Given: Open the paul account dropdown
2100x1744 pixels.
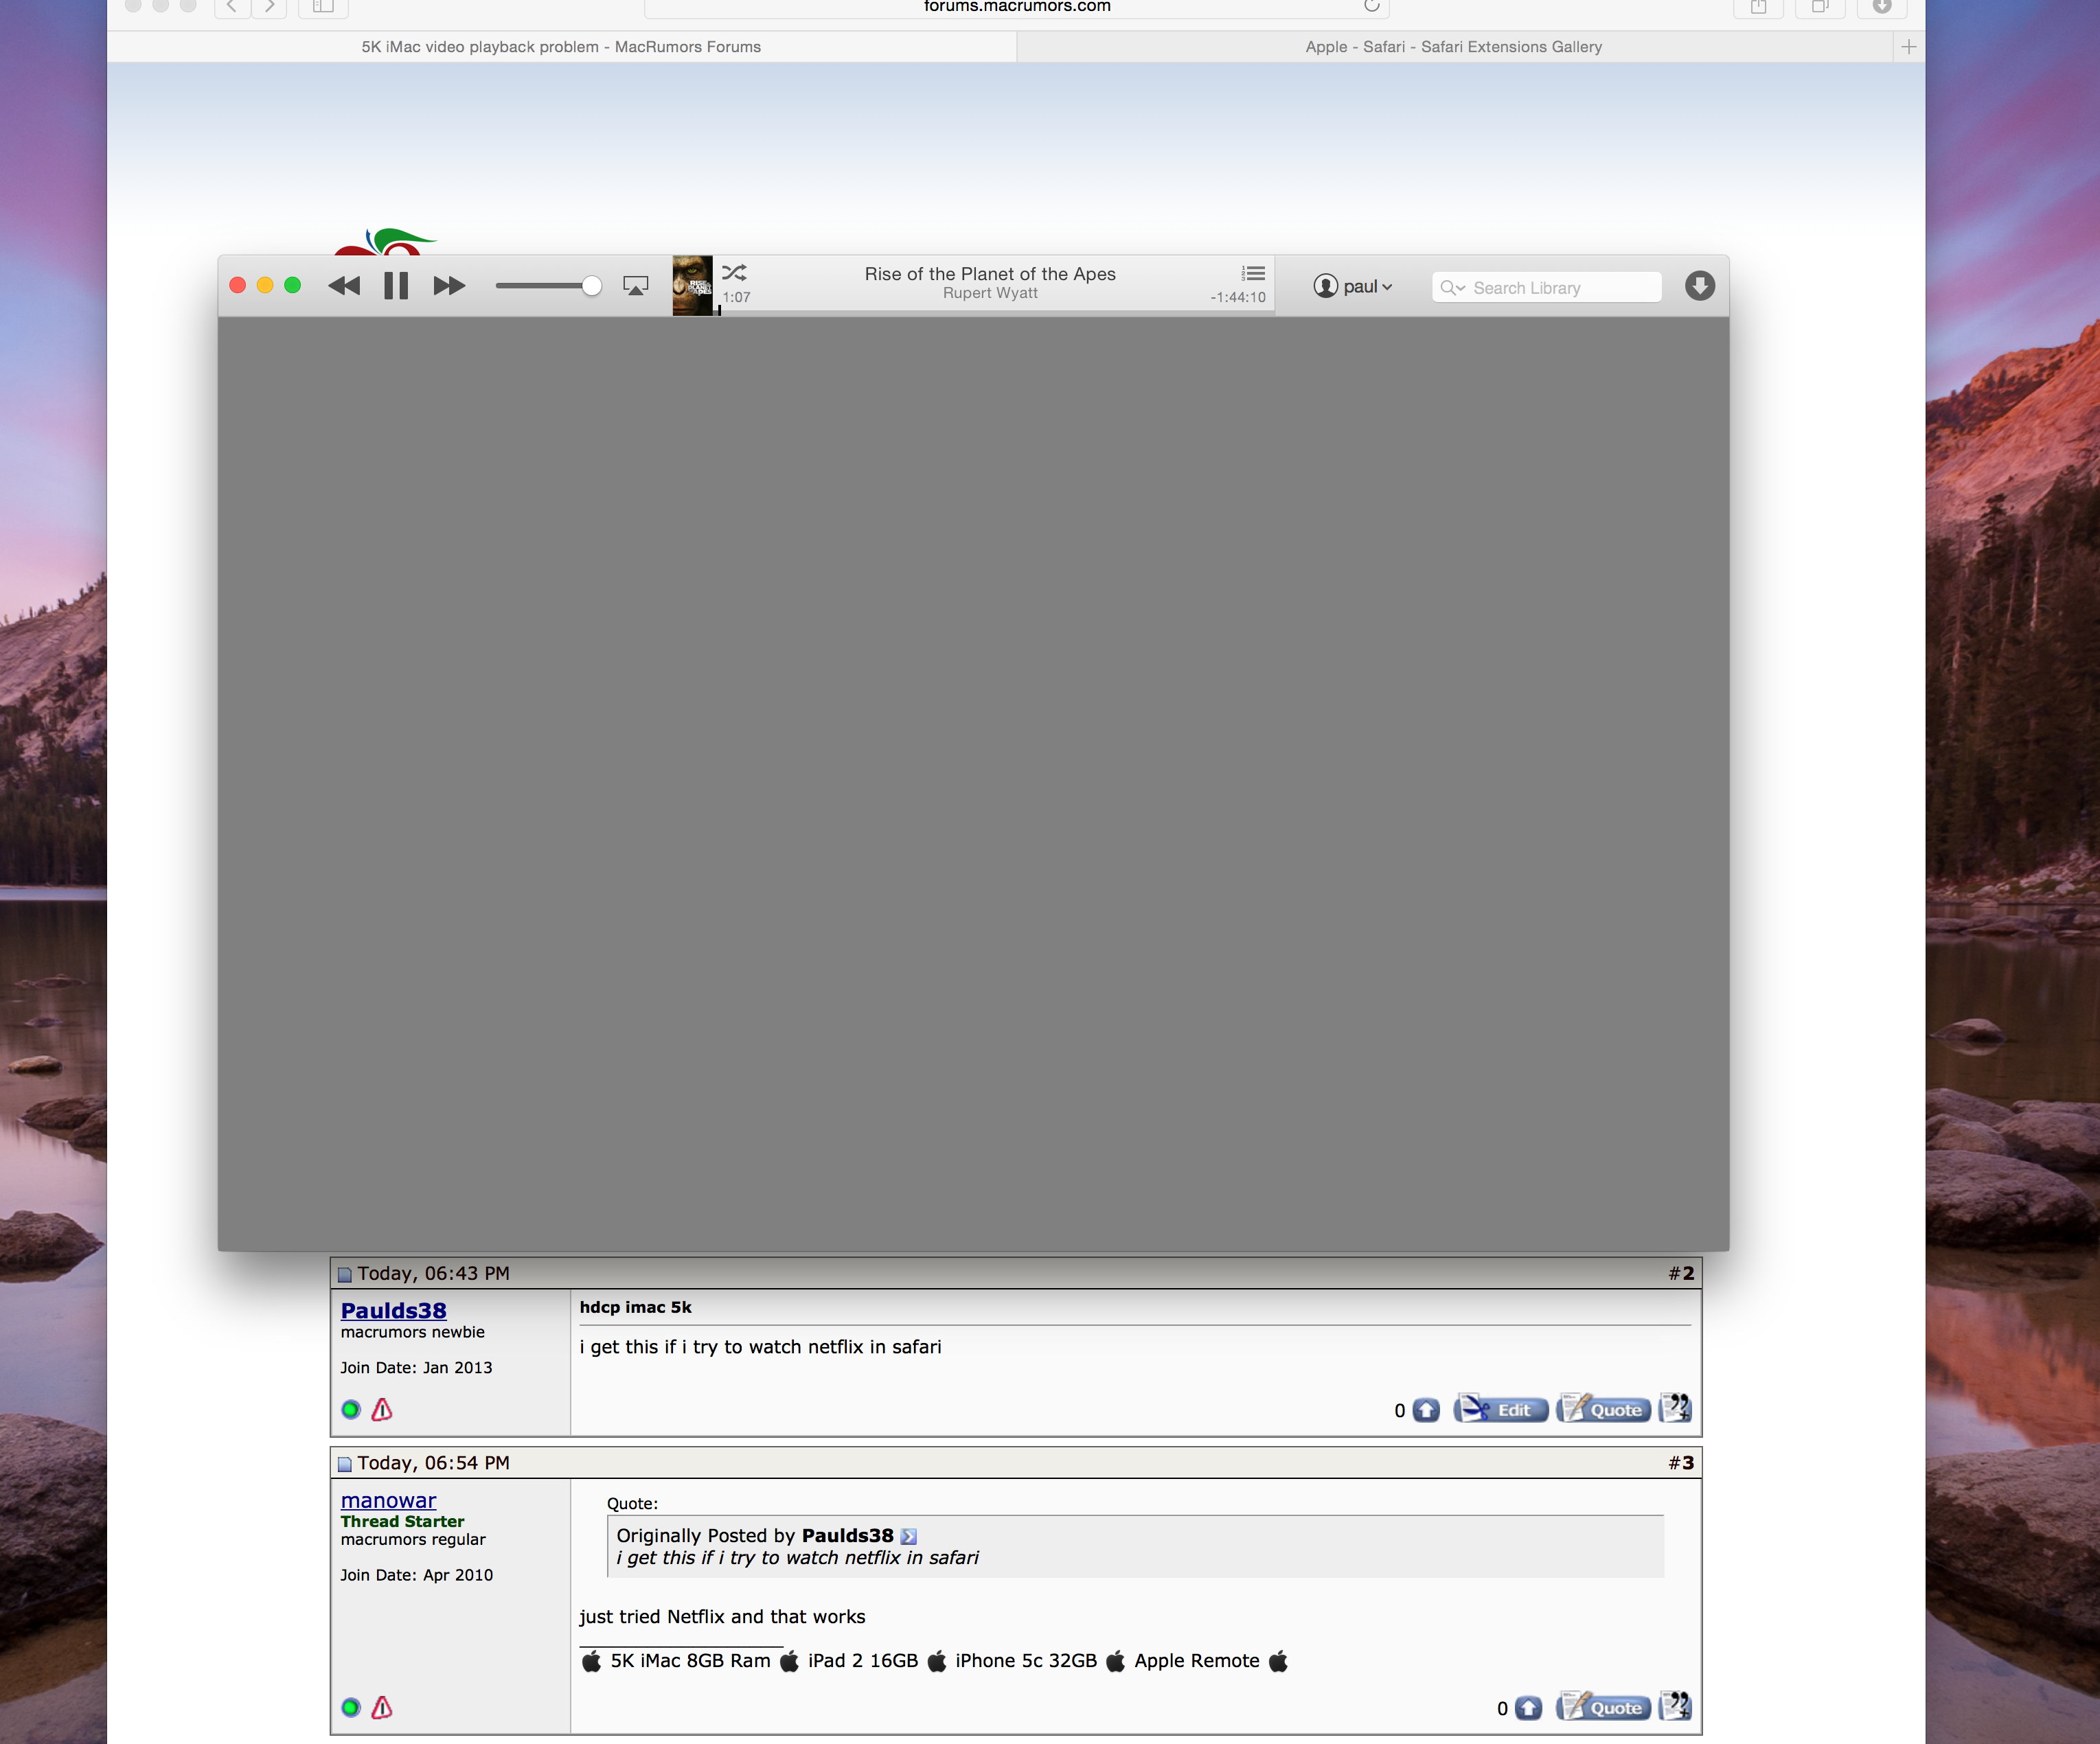Looking at the screenshot, I should 1353,287.
